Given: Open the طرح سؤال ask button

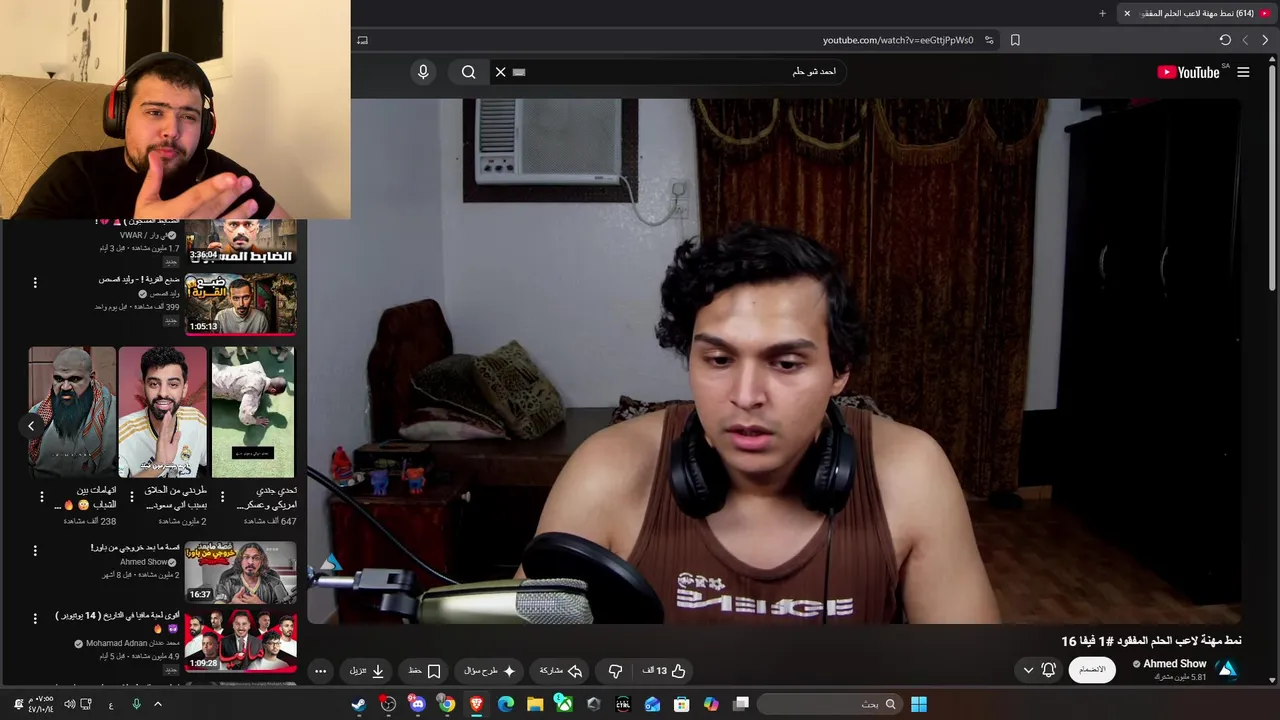Looking at the screenshot, I should coord(490,671).
